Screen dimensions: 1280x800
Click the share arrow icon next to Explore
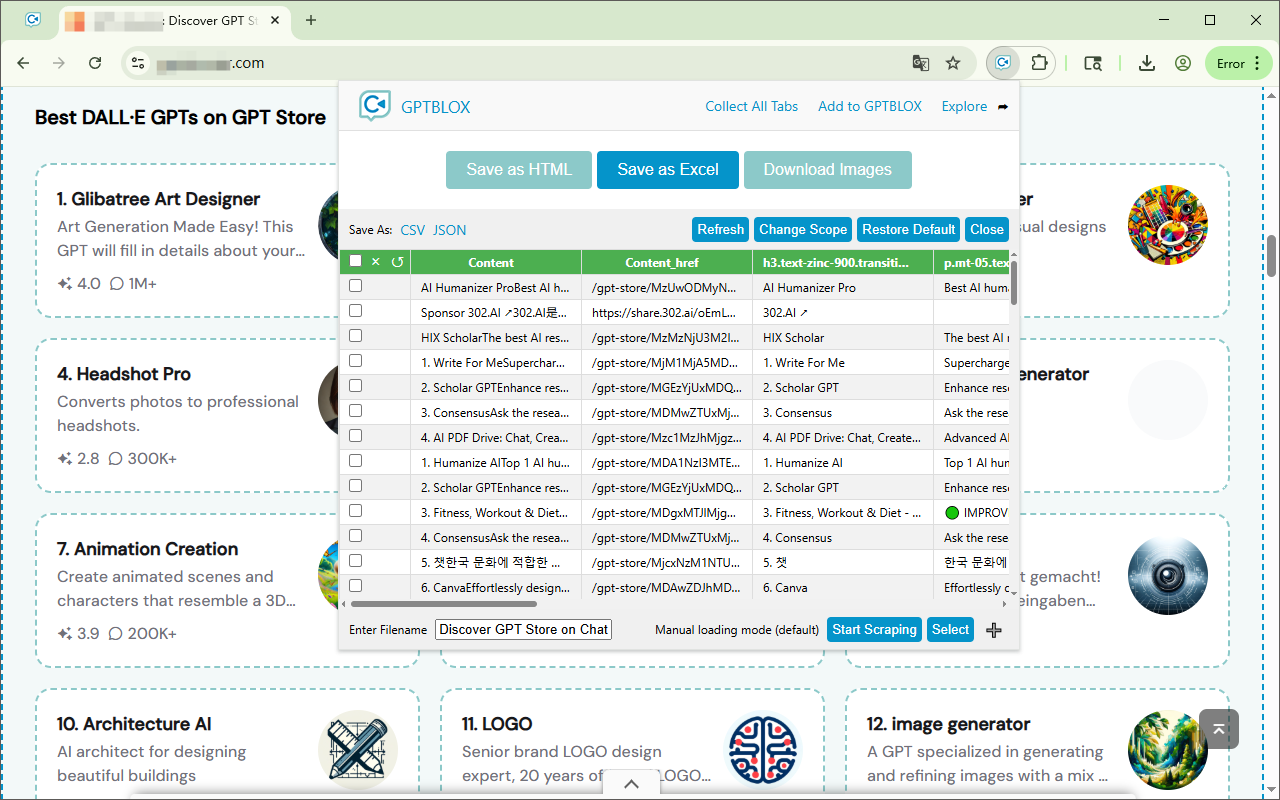[x=1003, y=107]
